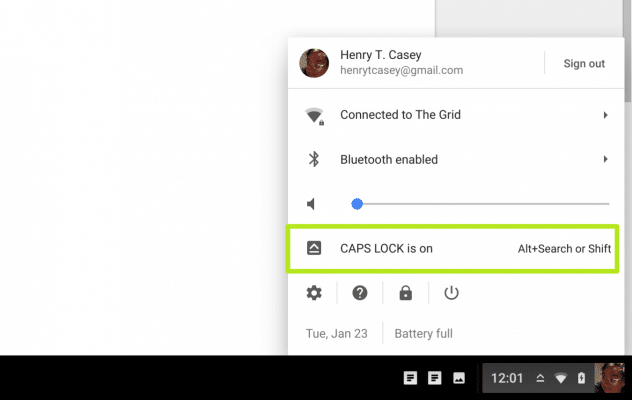
Task: Open Settings via the gear icon
Action: [x=314, y=293]
